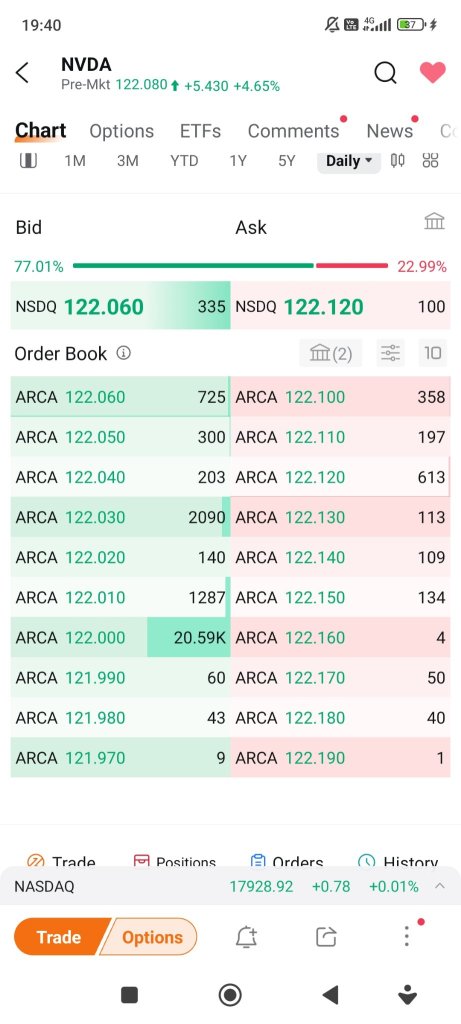Open the order book filter sliders icon

(x=390, y=353)
